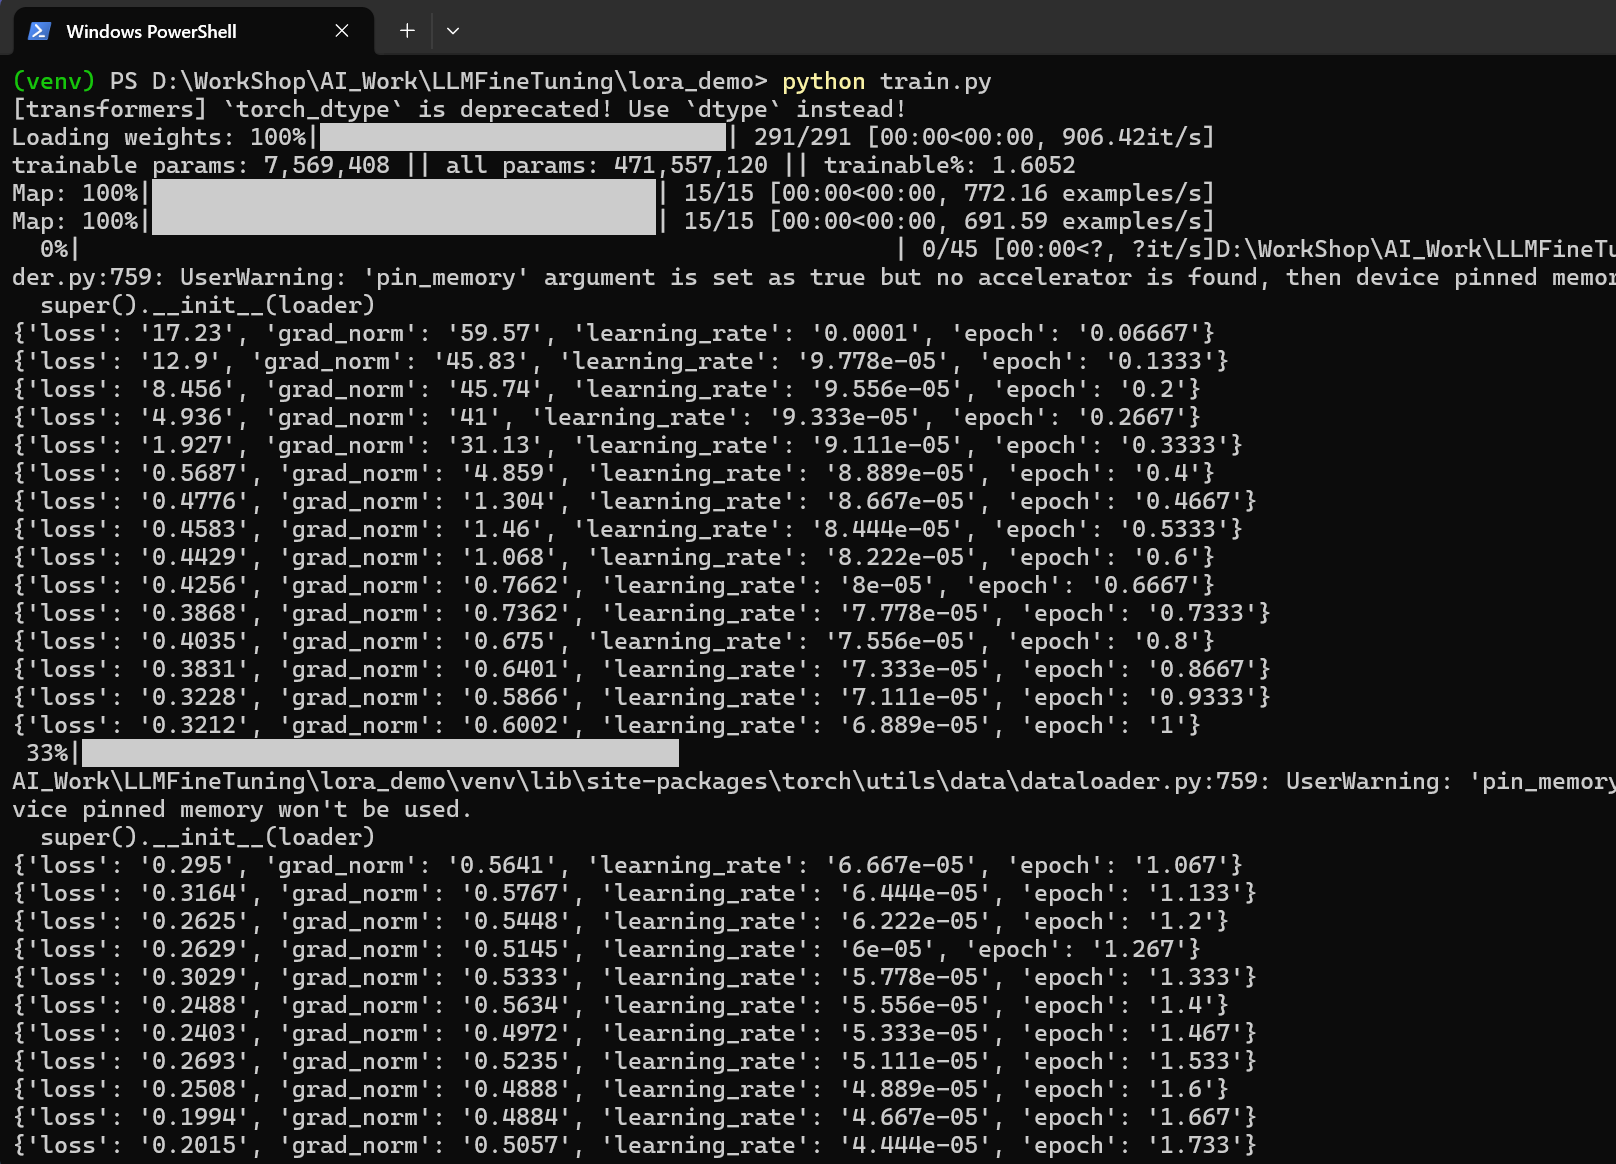Screen dimensions: 1616x1164
Task: Click the line with loss '0.2693'
Action: [635, 1061]
